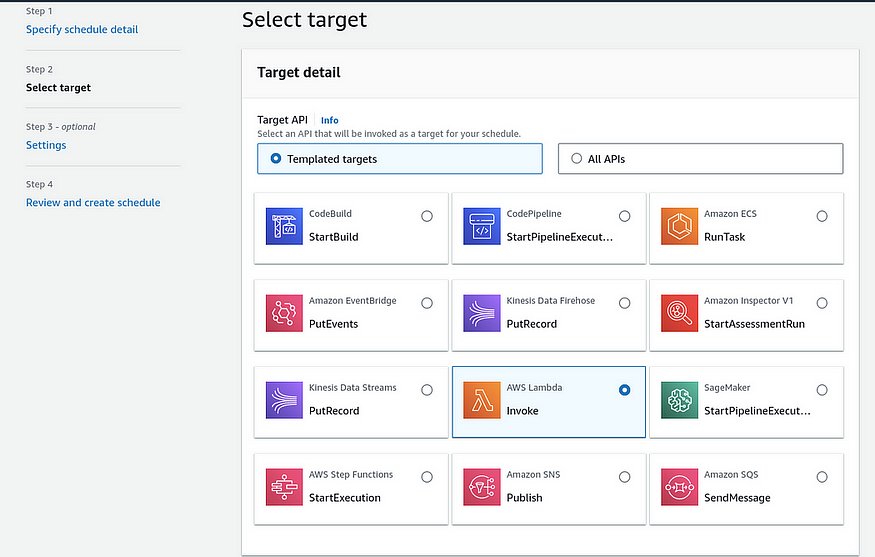The height and width of the screenshot is (557, 875).
Task: Open the Settings step link
Action: (46, 145)
